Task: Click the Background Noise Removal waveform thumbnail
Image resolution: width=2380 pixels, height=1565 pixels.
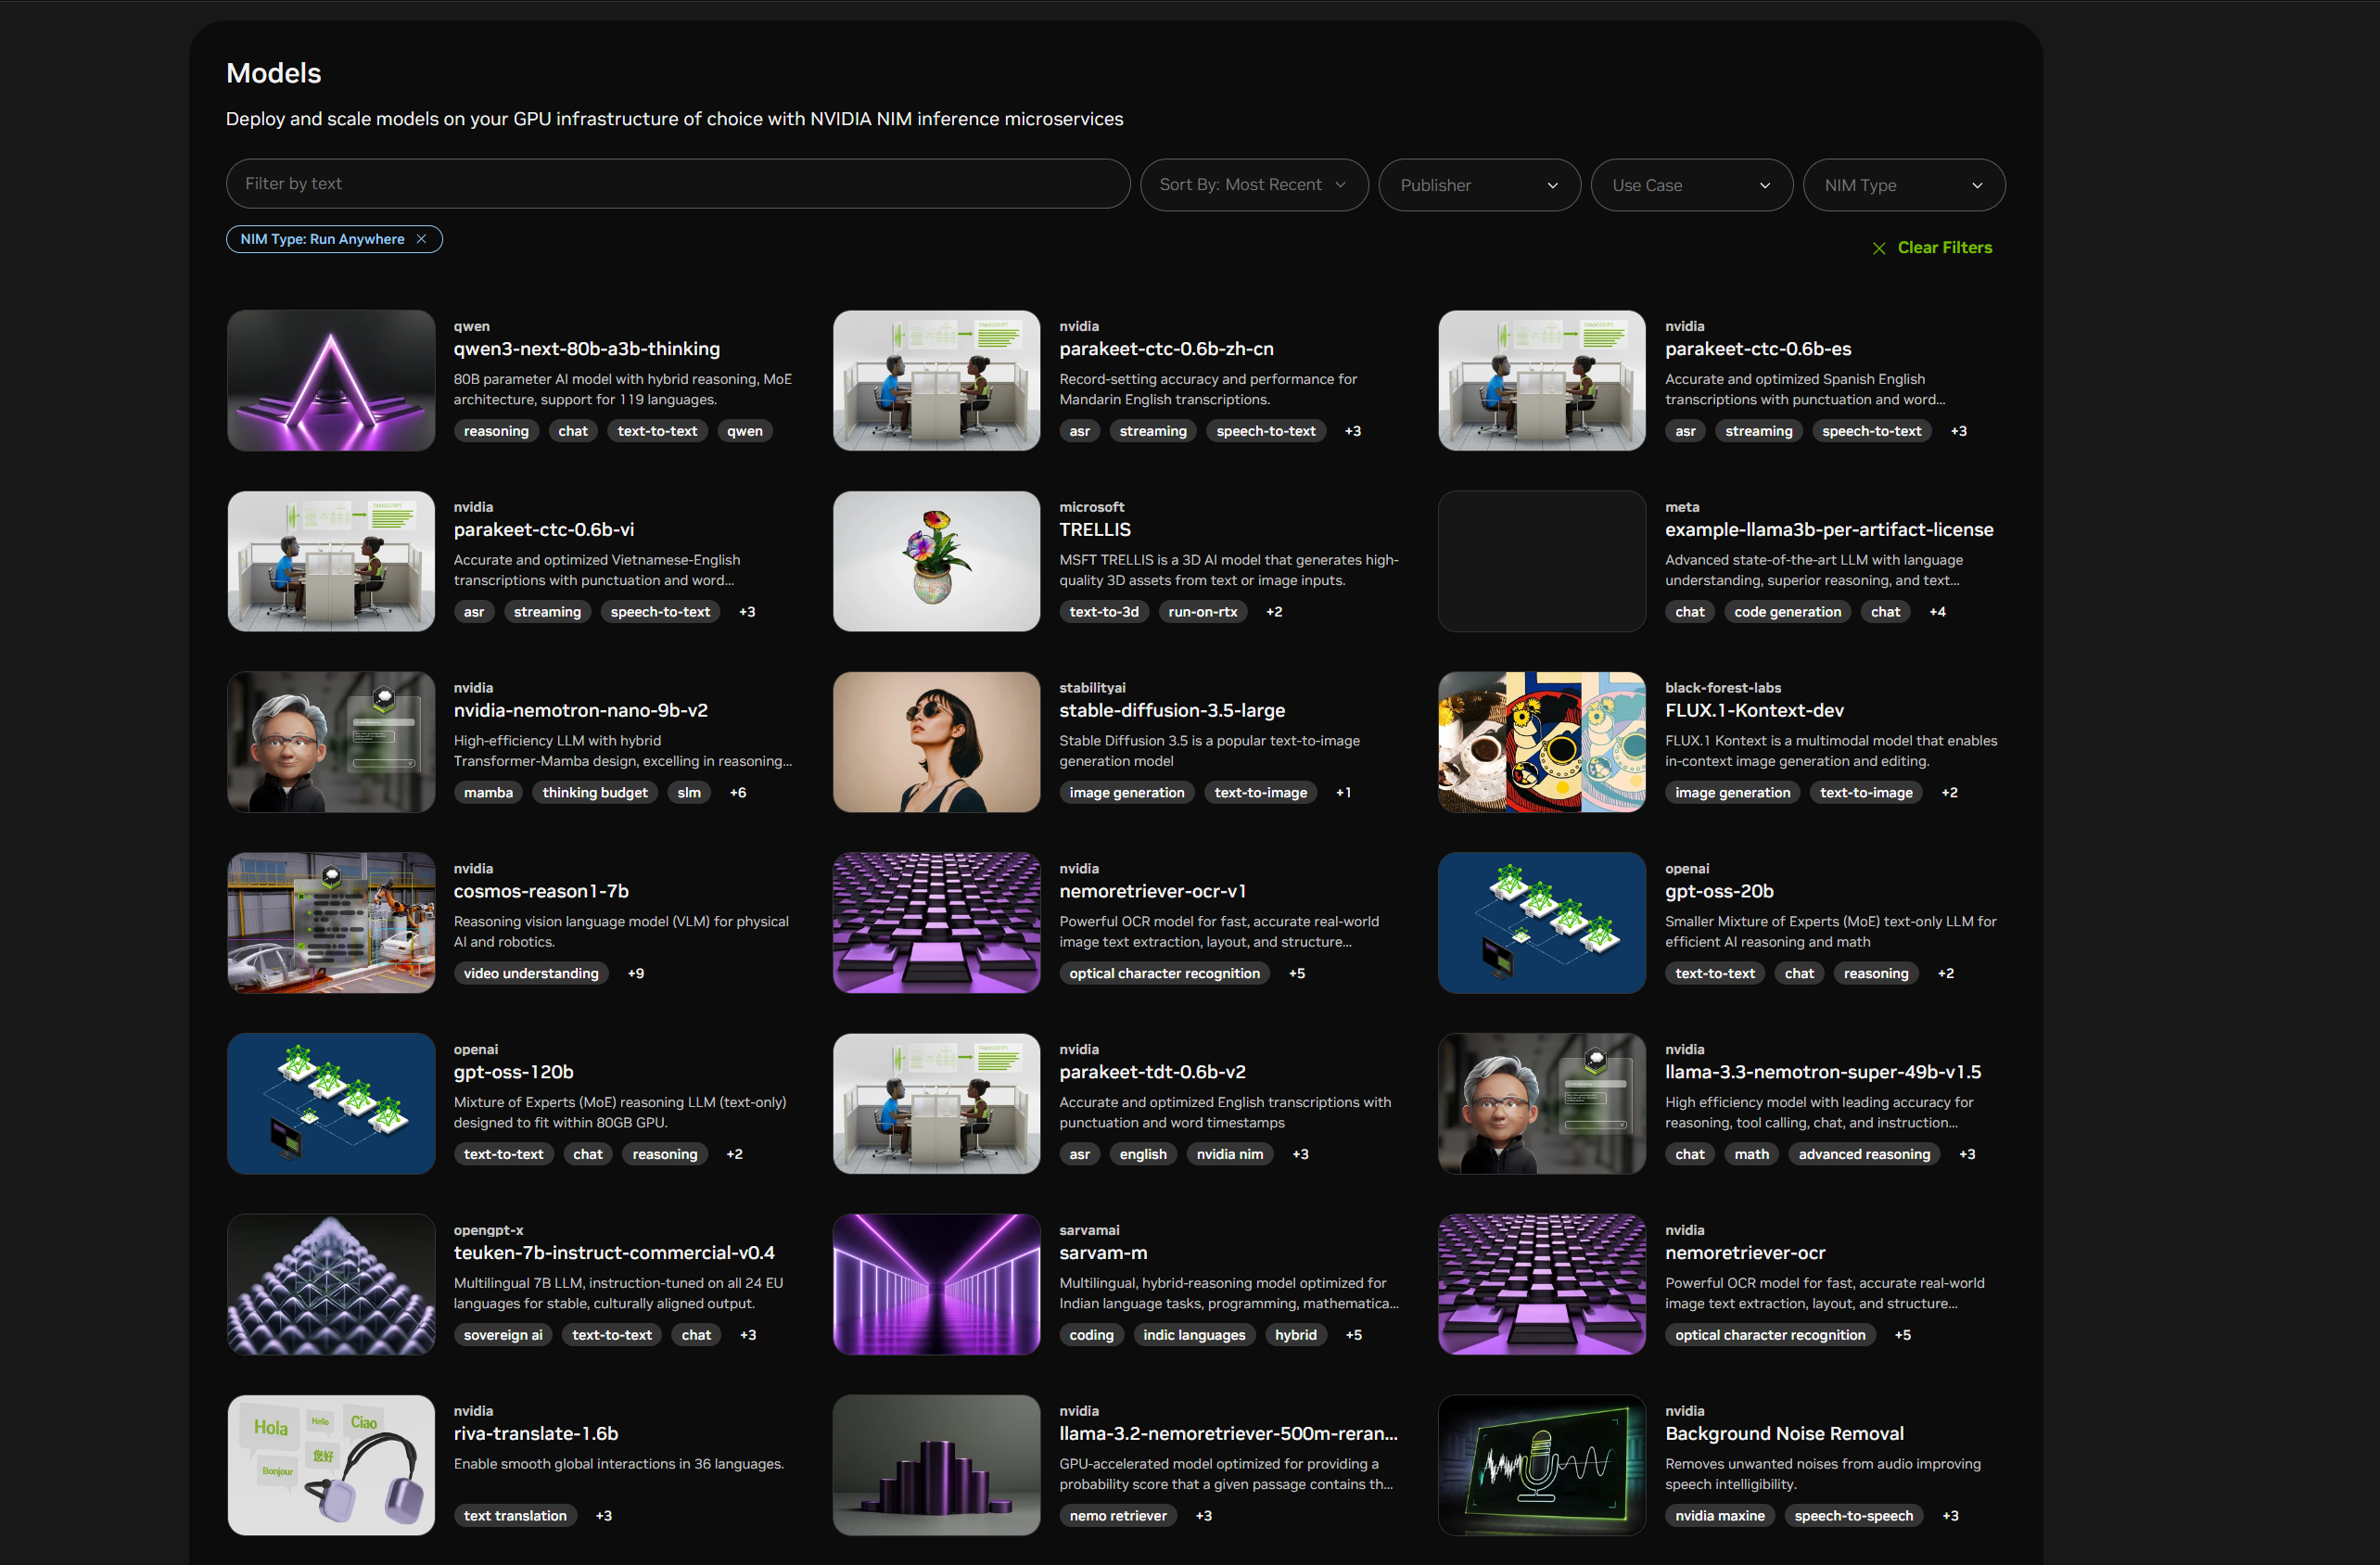Action: point(1541,1465)
